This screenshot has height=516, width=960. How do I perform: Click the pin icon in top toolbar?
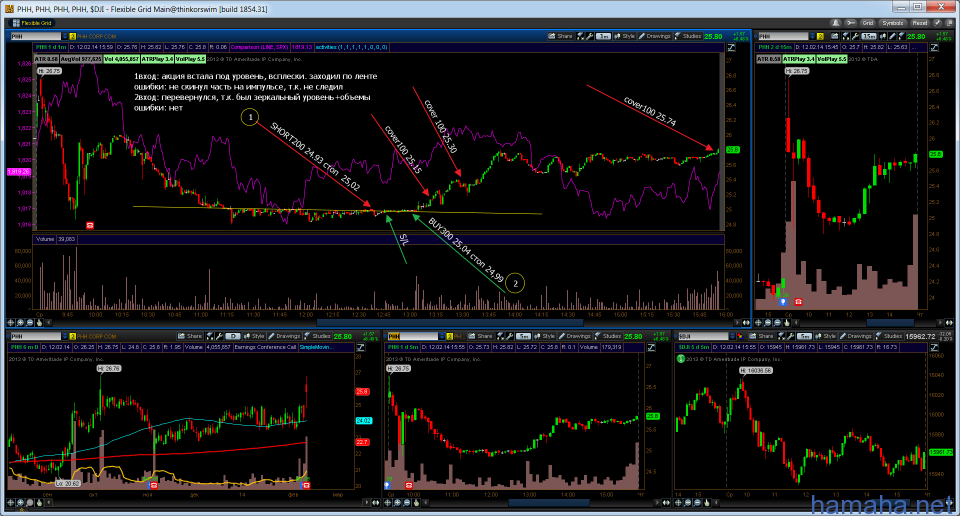click(x=937, y=23)
